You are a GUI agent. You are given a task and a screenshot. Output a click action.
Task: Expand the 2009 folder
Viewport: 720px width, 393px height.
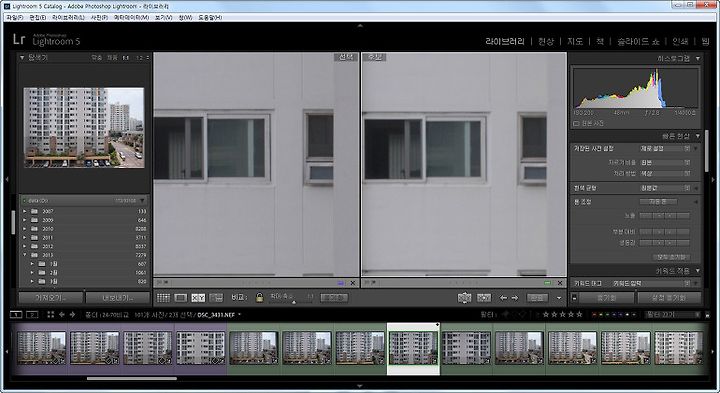pos(25,220)
